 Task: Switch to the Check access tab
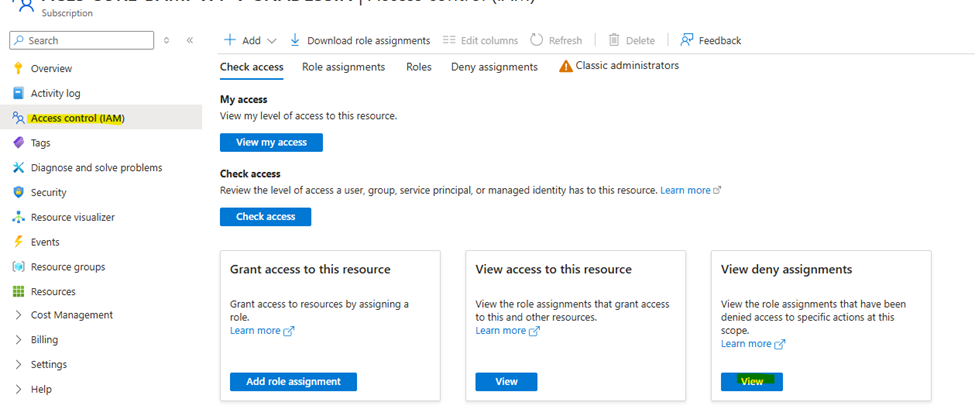point(252,67)
